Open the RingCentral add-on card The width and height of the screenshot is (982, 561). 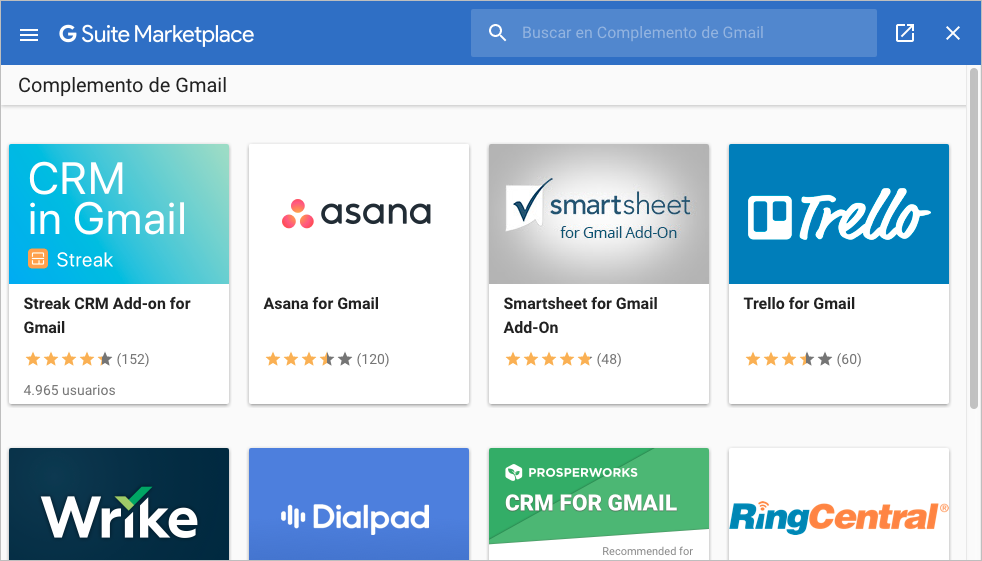pyautogui.click(x=839, y=504)
